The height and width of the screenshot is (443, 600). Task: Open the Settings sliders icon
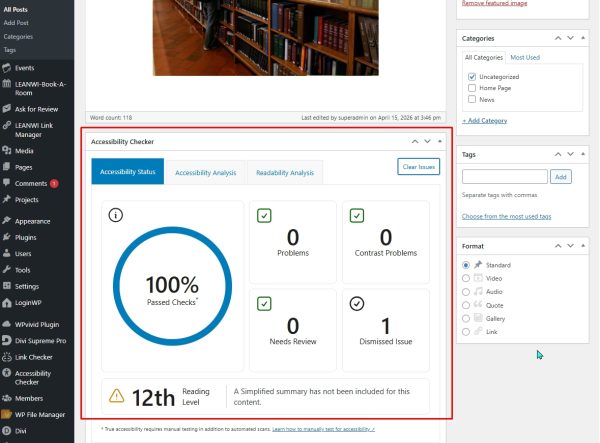[7, 286]
